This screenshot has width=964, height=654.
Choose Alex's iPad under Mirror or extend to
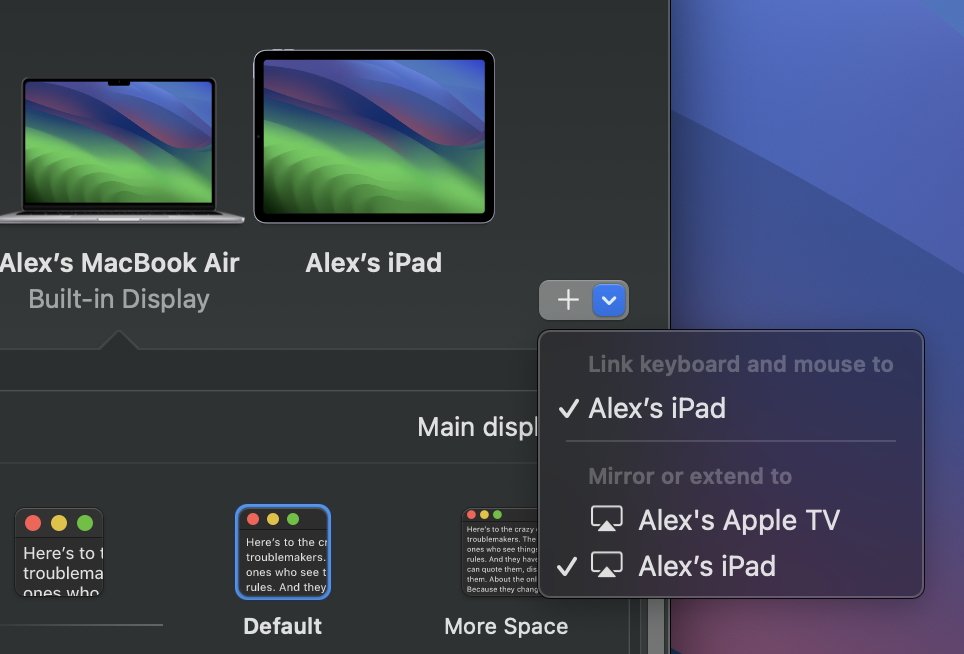(x=706, y=566)
